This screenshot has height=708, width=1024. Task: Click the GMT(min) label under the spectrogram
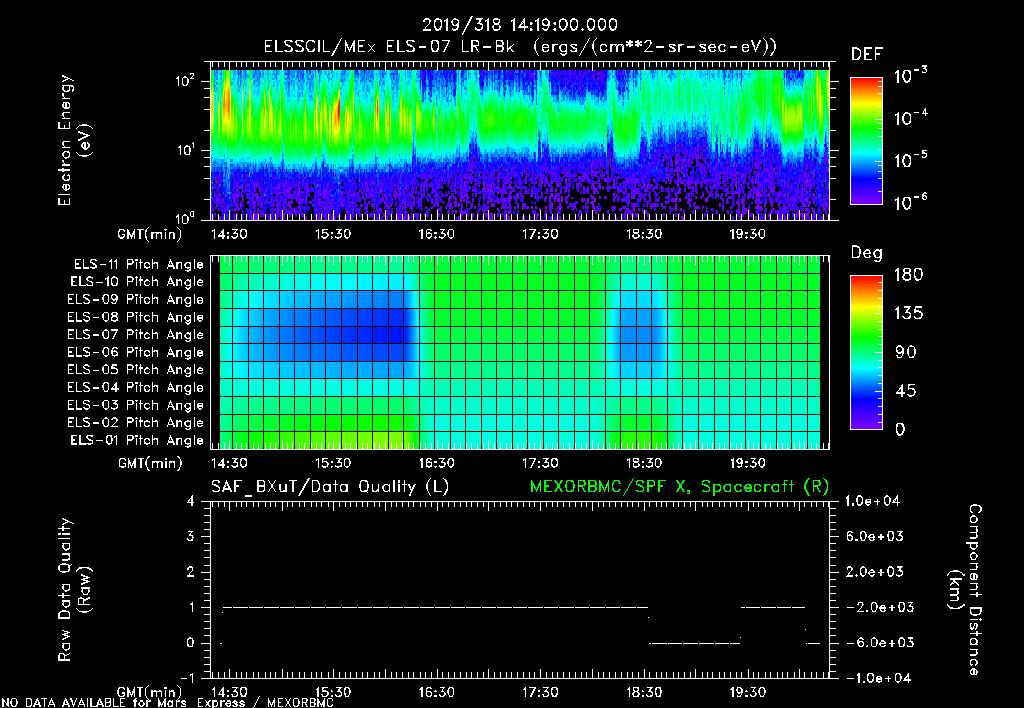(150, 234)
